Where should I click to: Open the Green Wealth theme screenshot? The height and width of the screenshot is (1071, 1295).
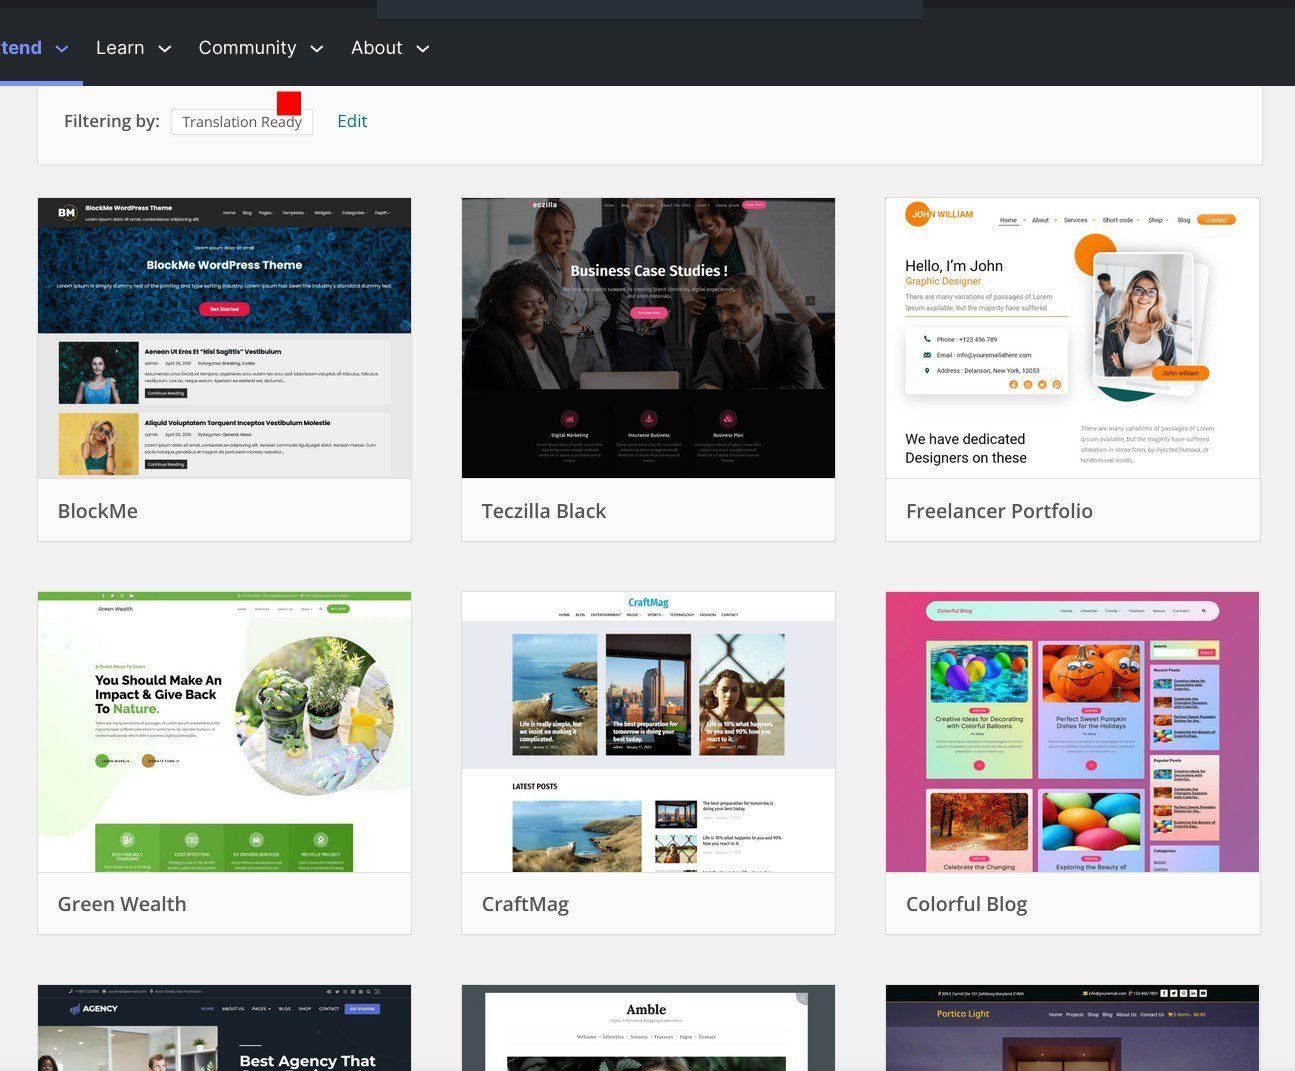pyautogui.click(x=224, y=732)
